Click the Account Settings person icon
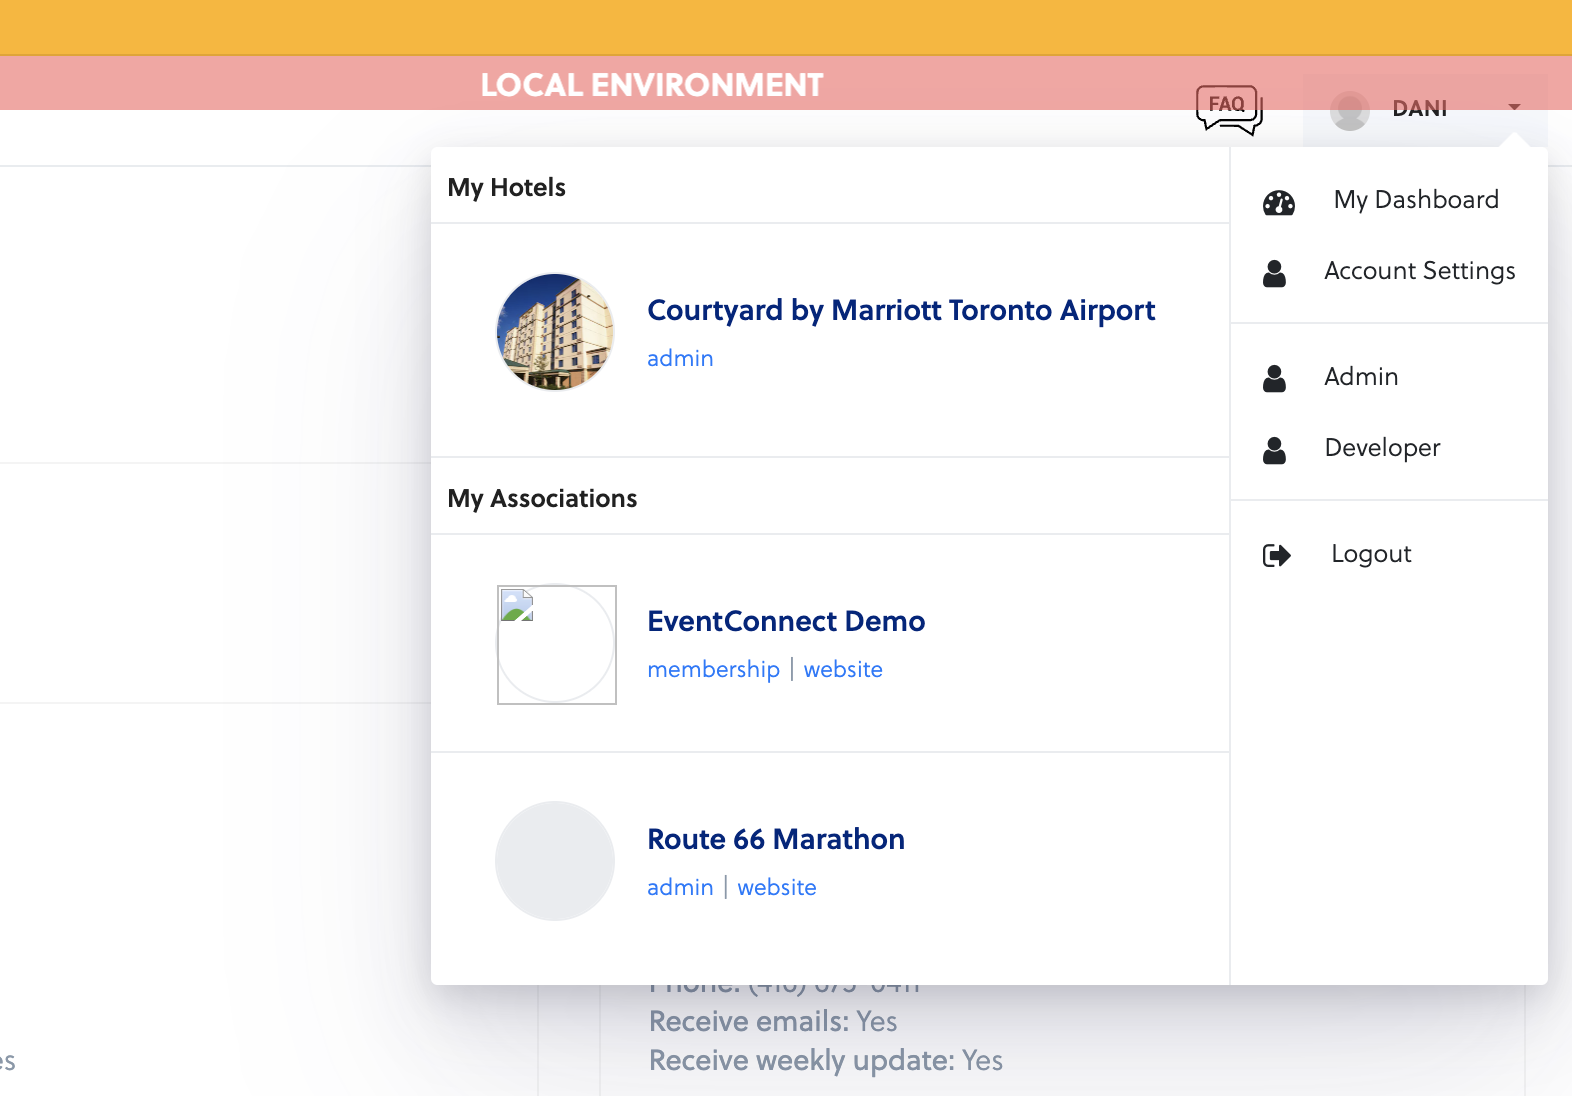This screenshot has height=1096, width=1572. tap(1275, 273)
